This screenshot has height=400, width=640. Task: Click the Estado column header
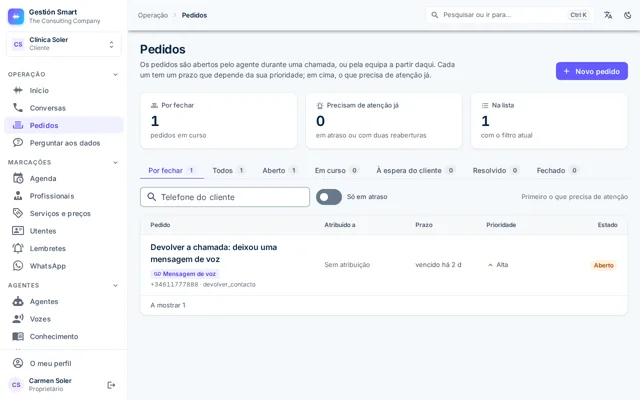(607, 225)
